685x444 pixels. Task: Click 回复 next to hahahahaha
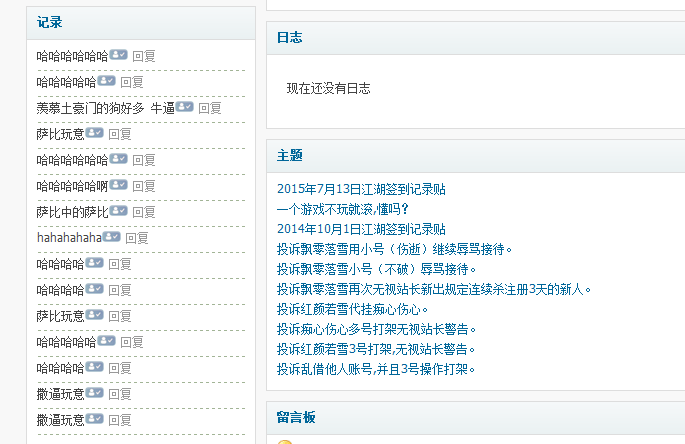pos(137,238)
